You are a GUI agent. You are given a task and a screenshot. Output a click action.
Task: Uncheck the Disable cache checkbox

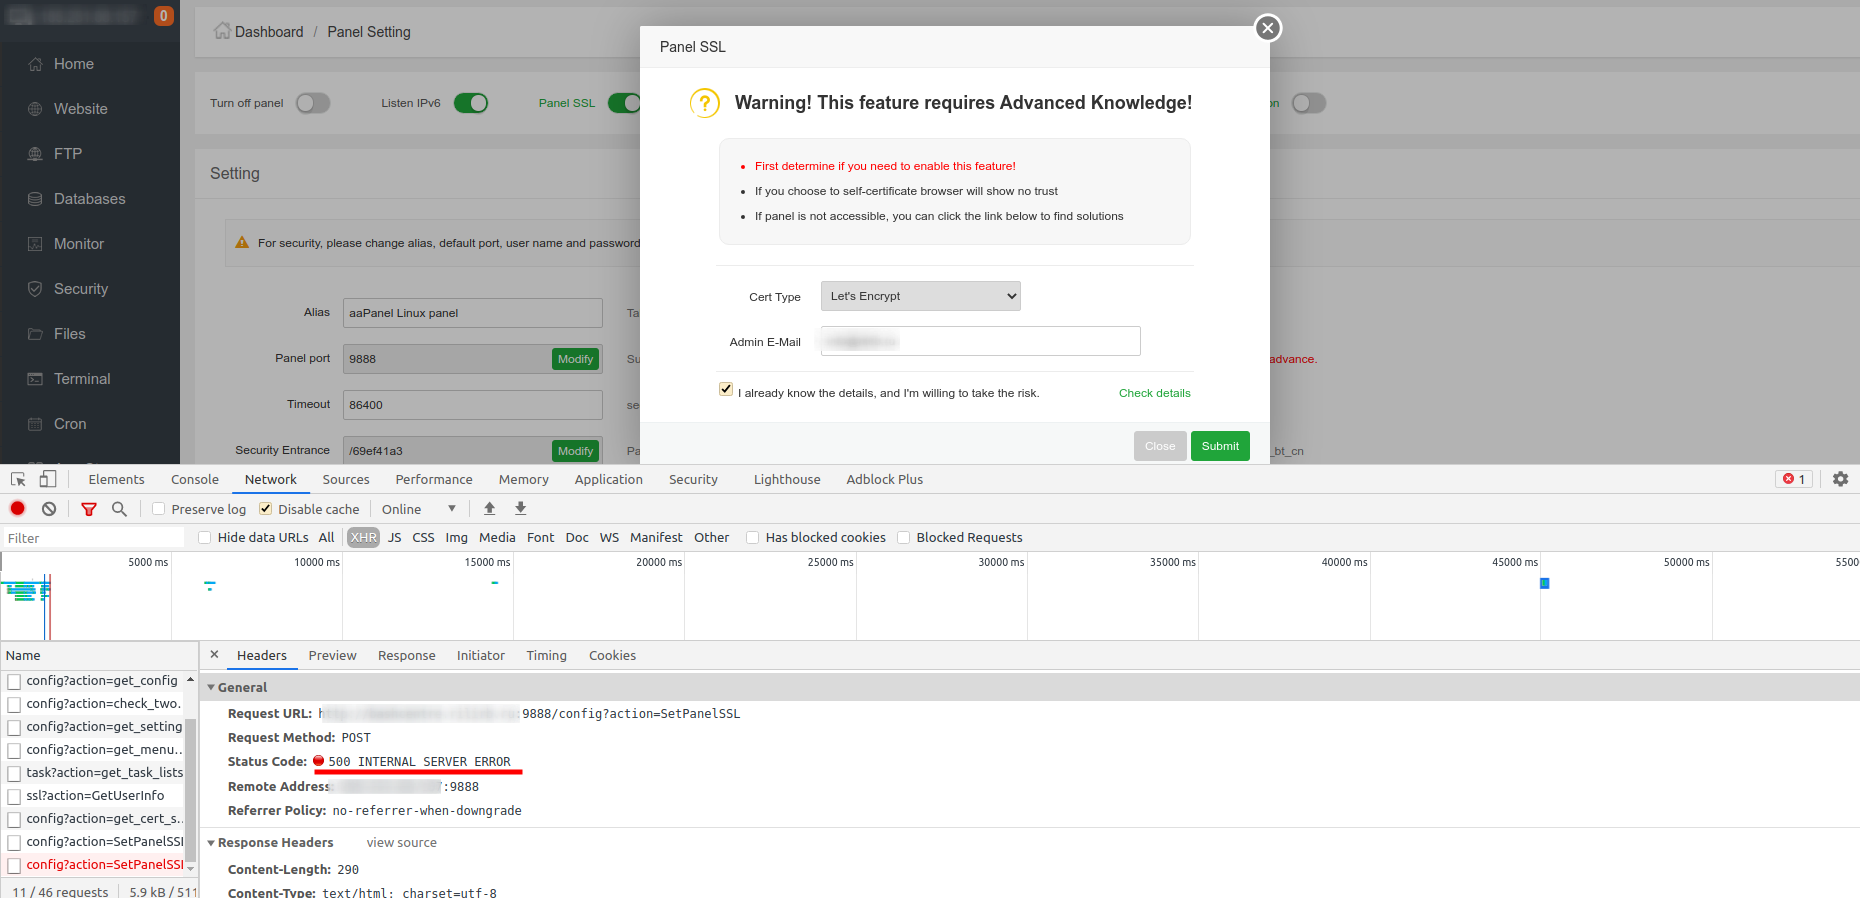[266, 509]
